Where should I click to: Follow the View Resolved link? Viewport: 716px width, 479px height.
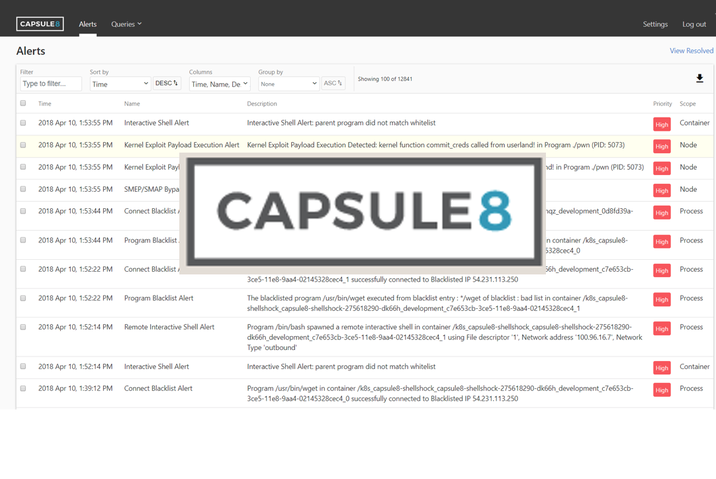click(x=691, y=51)
